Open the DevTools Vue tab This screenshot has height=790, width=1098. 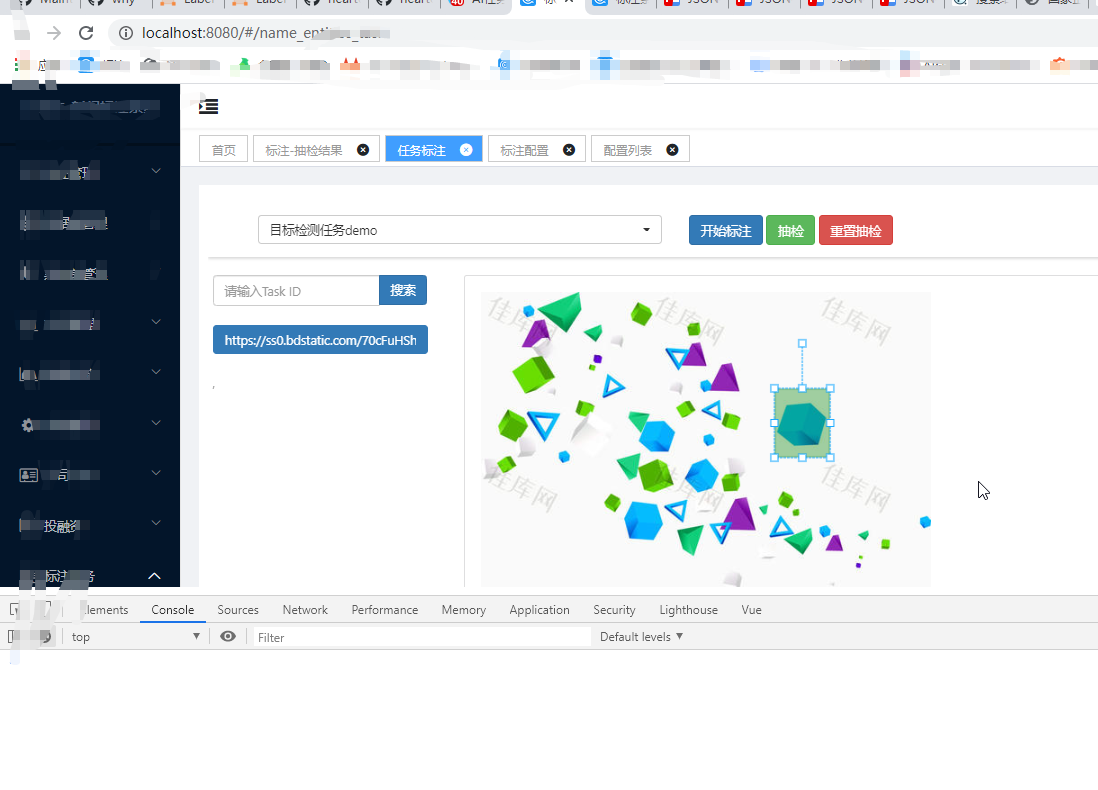click(751, 609)
